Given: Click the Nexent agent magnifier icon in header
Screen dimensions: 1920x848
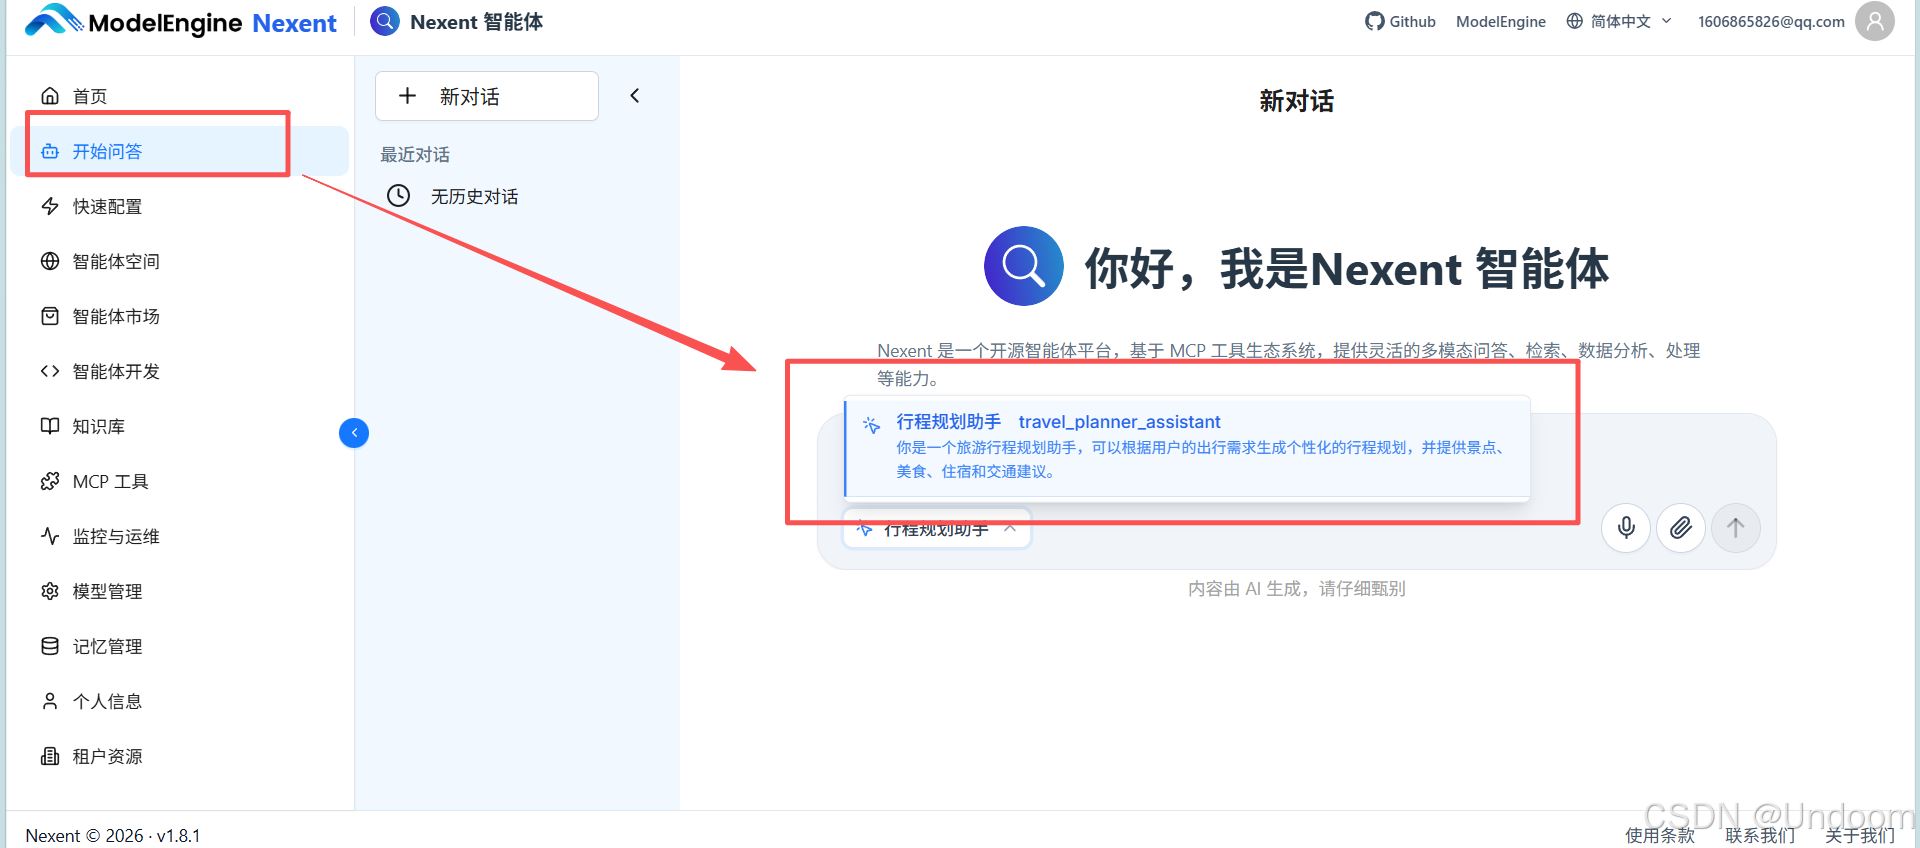Looking at the screenshot, I should (x=385, y=21).
